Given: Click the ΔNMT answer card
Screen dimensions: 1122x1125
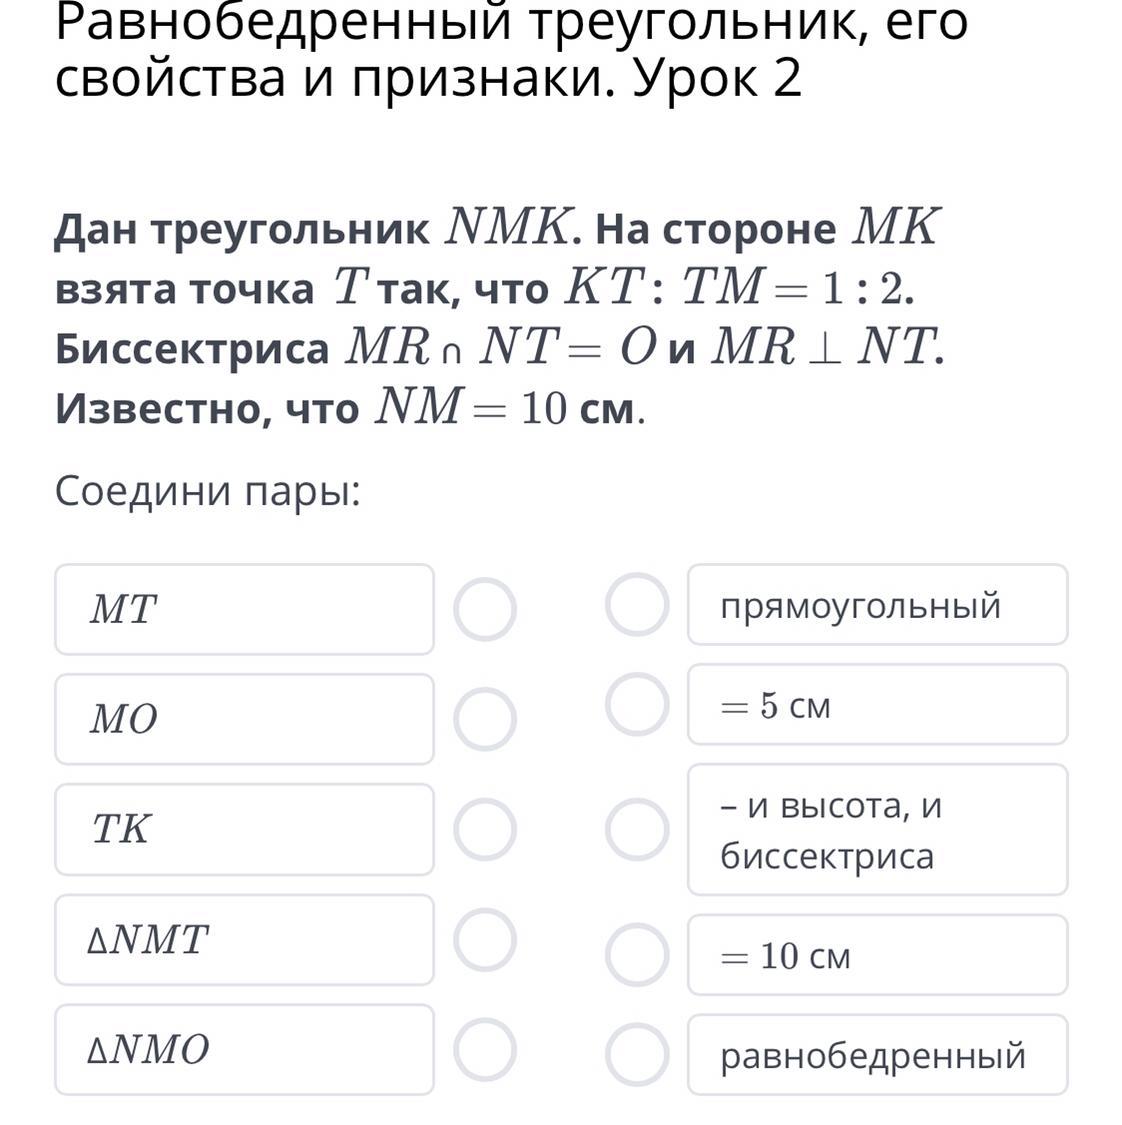Looking at the screenshot, I should coord(244,940).
